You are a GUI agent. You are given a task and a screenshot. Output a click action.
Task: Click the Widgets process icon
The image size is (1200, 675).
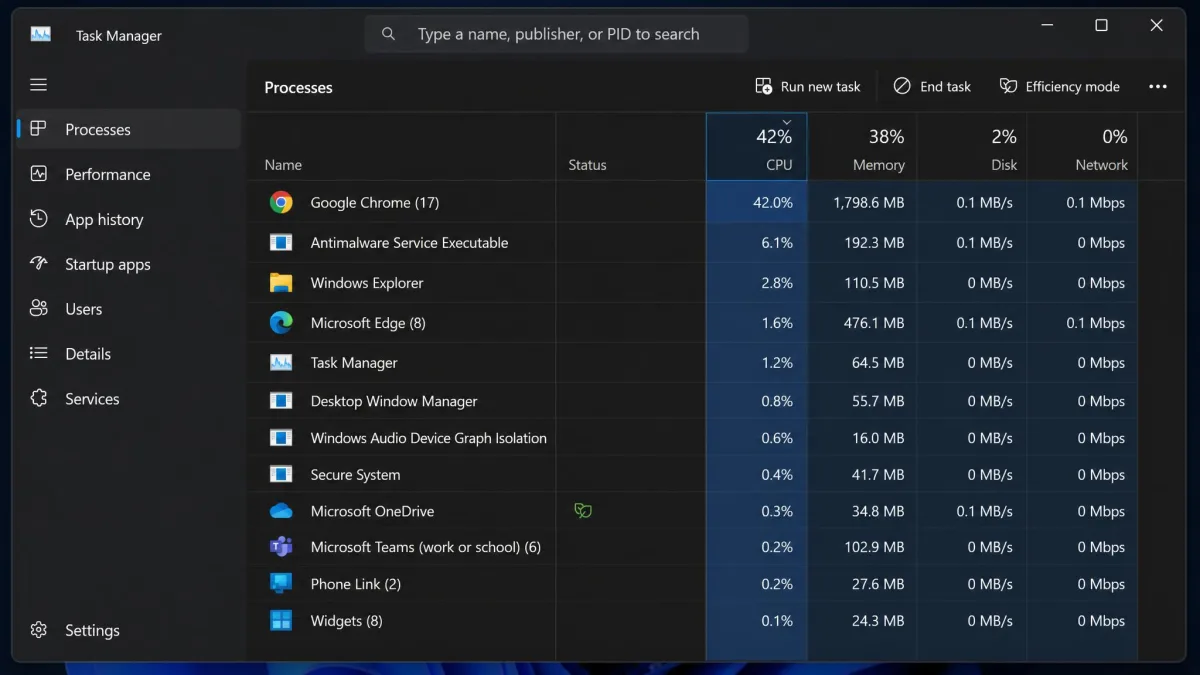point(281,621)
